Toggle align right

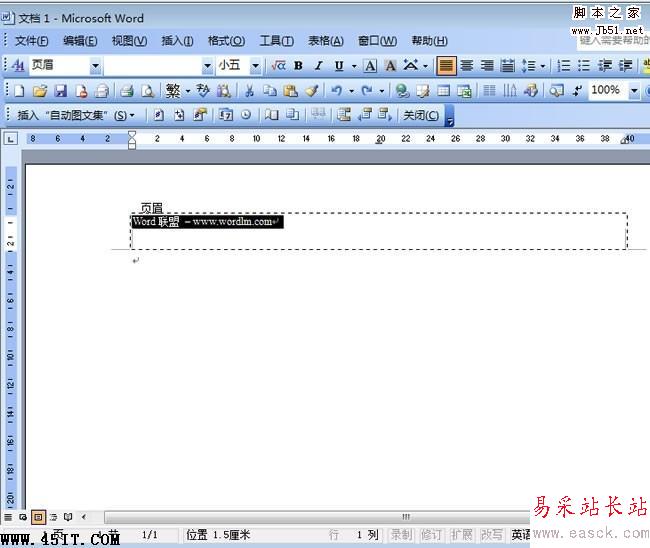pyautogui.click(x=487, y=65)
